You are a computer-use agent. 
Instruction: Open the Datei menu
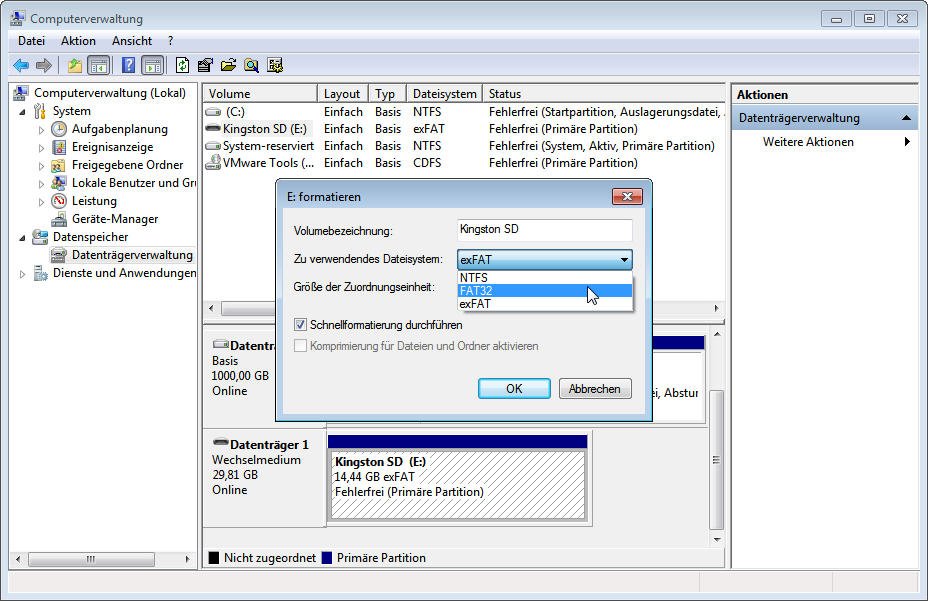click(31, 41)
